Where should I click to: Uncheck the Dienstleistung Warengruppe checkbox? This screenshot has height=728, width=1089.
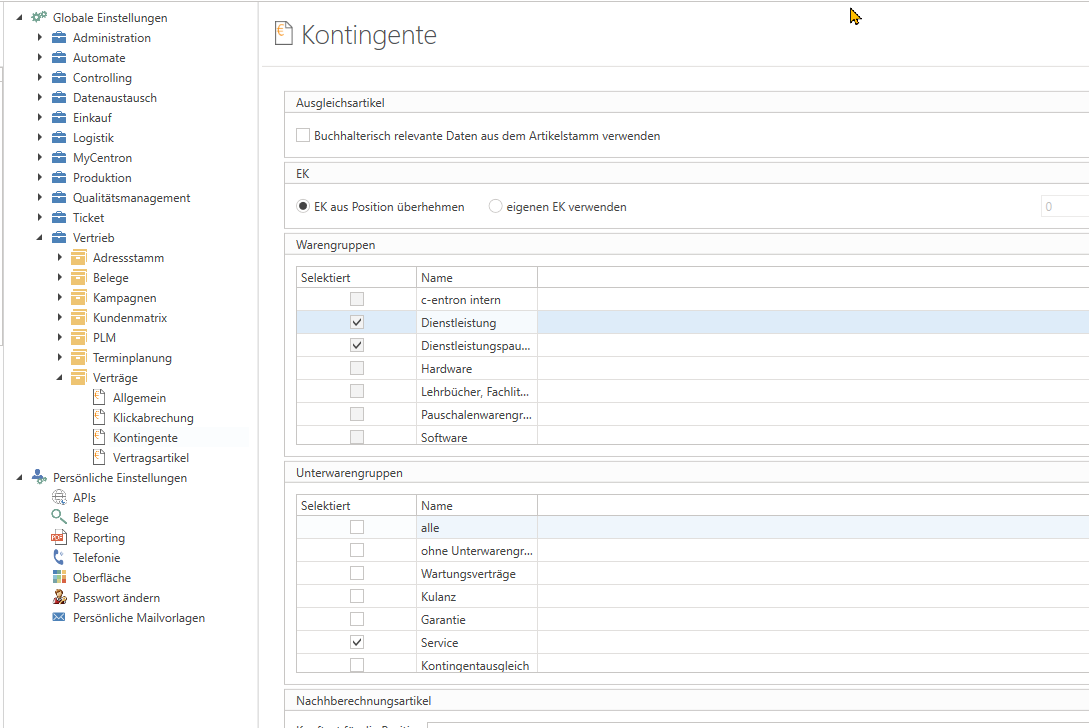(357, 323)
